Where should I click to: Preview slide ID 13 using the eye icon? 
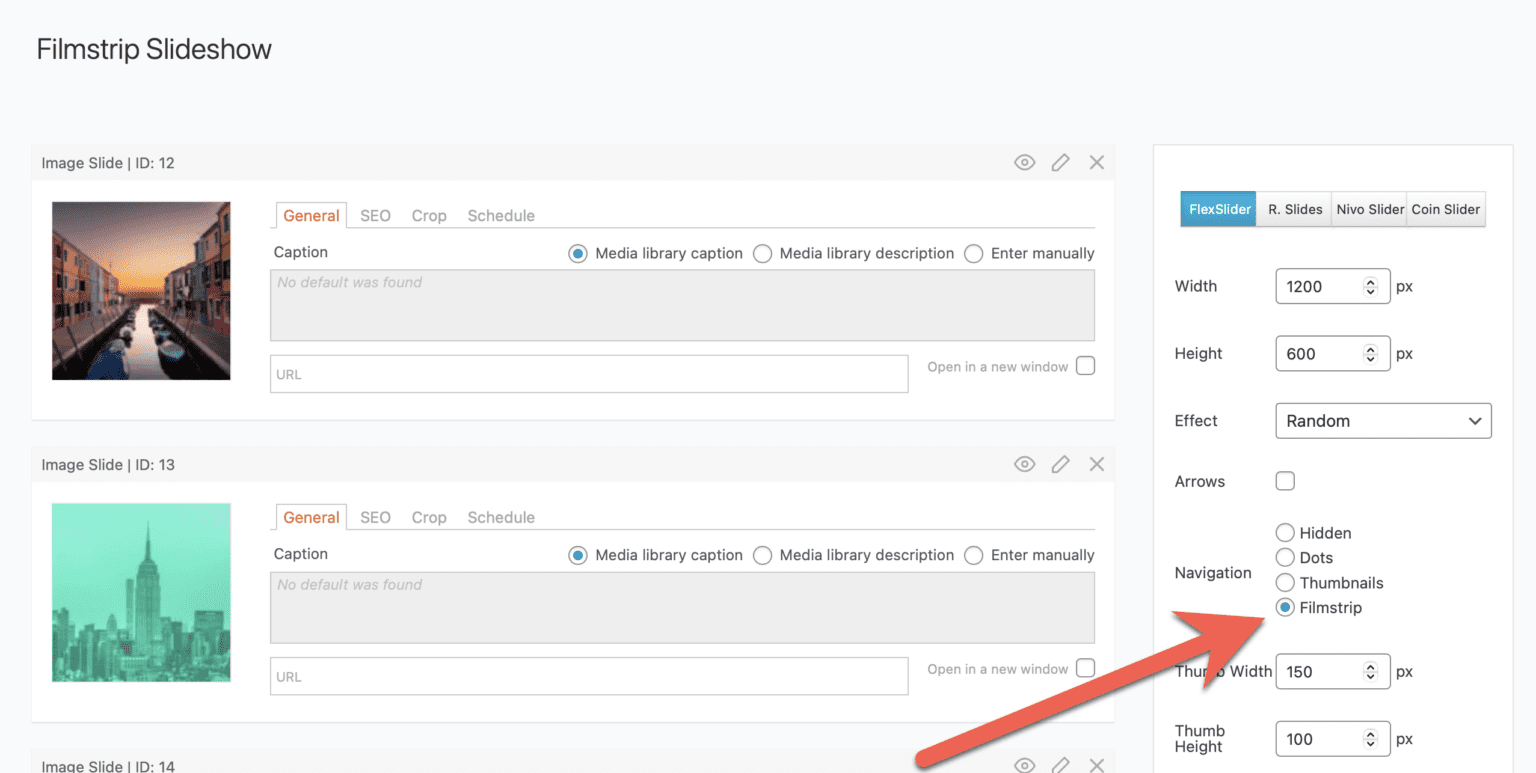point(1024,464)
